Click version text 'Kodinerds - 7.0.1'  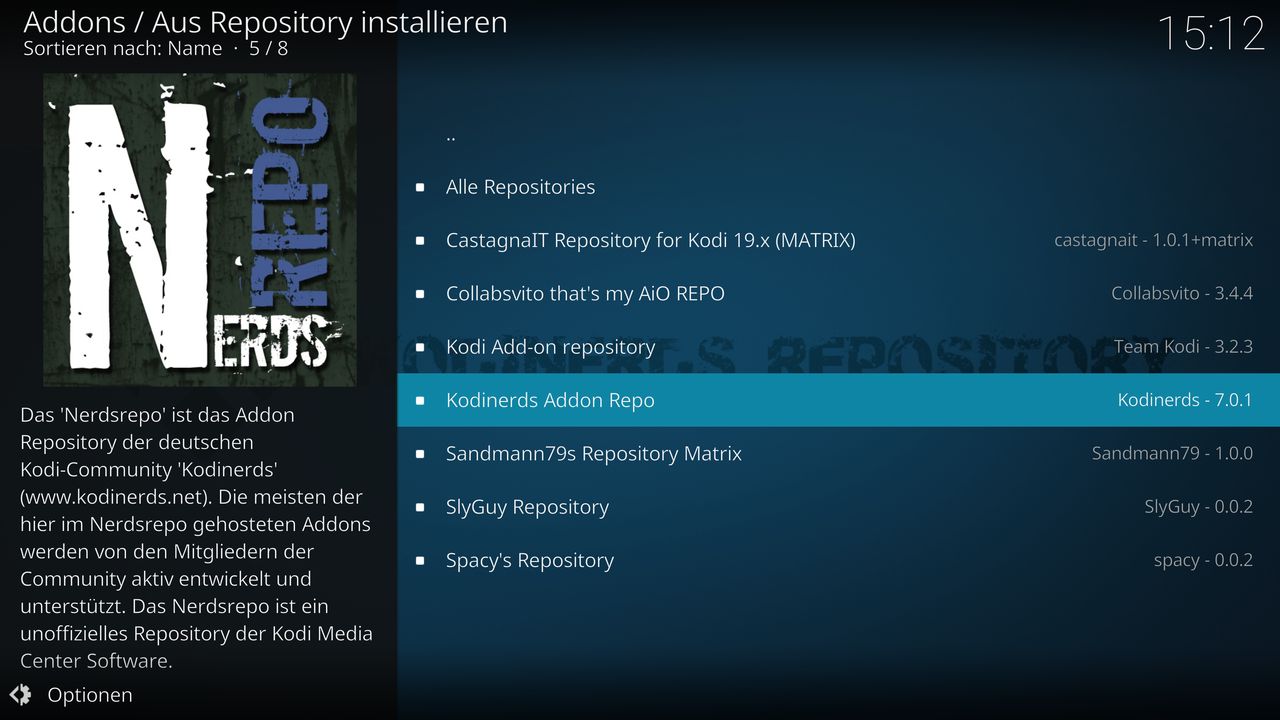(1185, 400)
